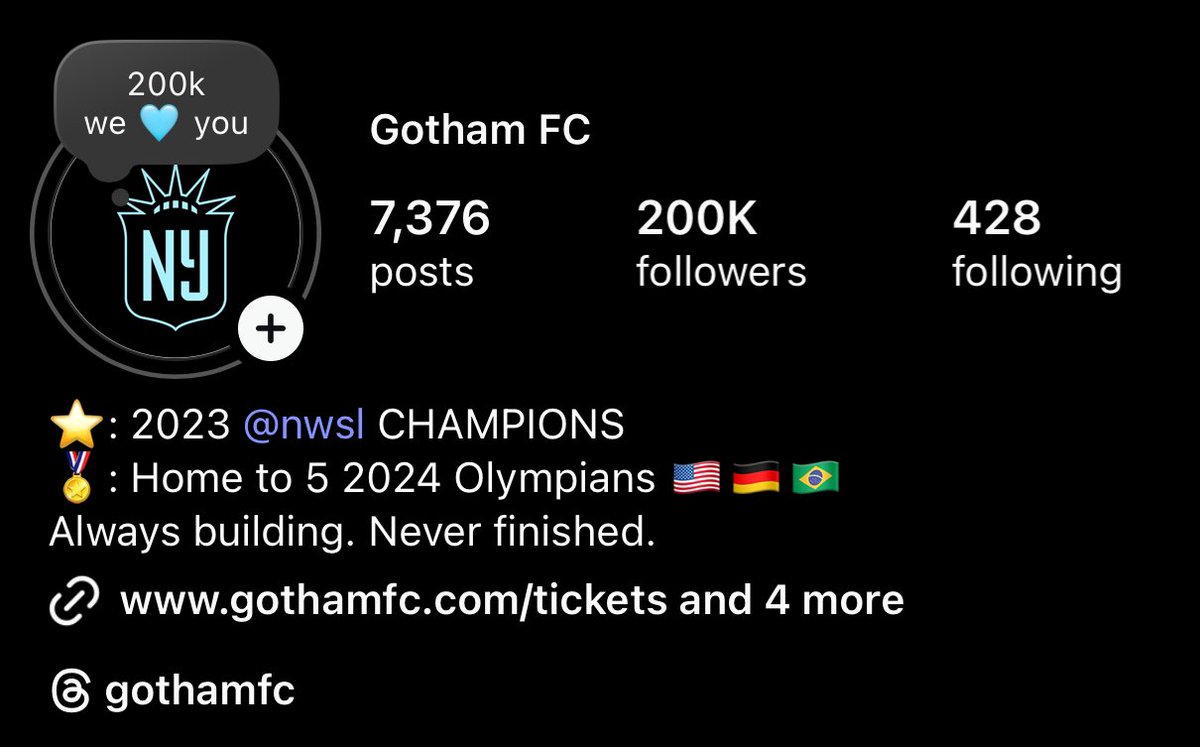The width and height of the screenshot is (1200, 747).
Task: Tap the plus badge on profile picture
Action: (271, 328)
